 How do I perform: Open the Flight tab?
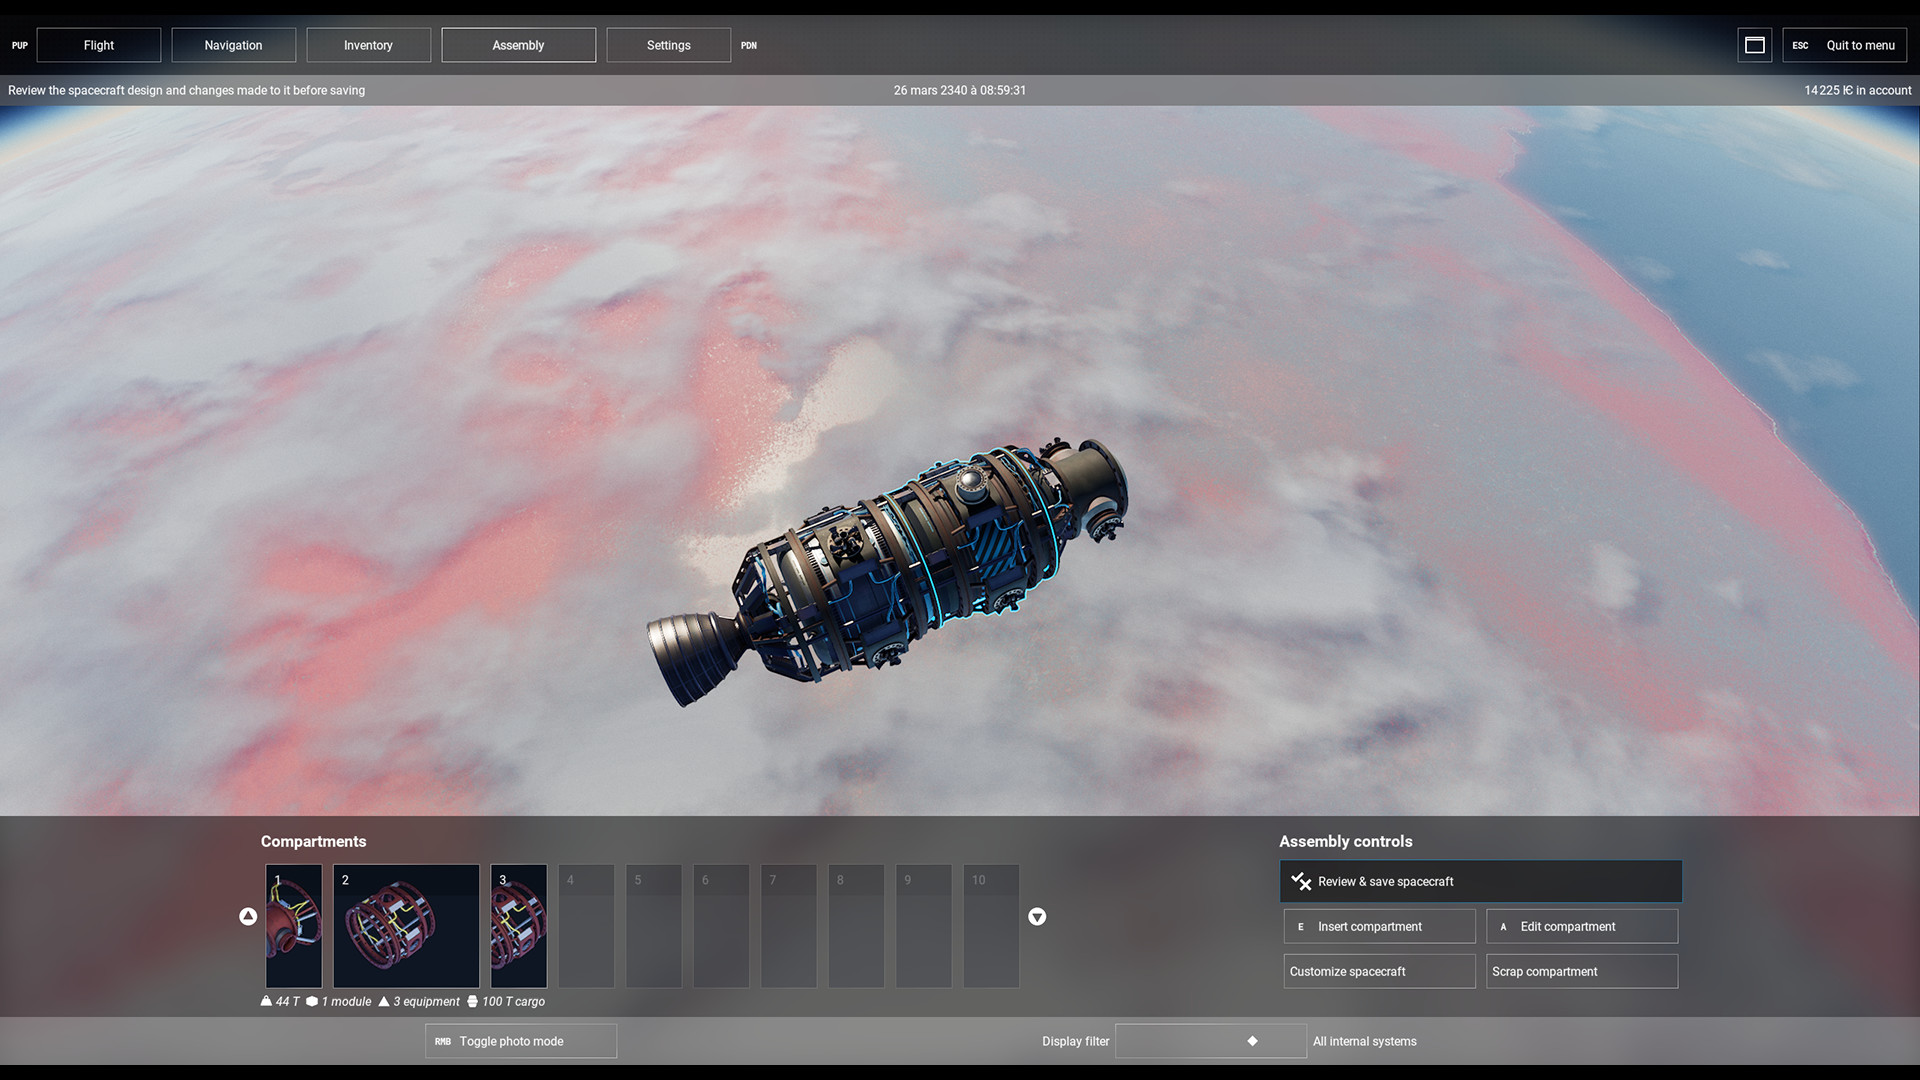click(x=98, y=45)
